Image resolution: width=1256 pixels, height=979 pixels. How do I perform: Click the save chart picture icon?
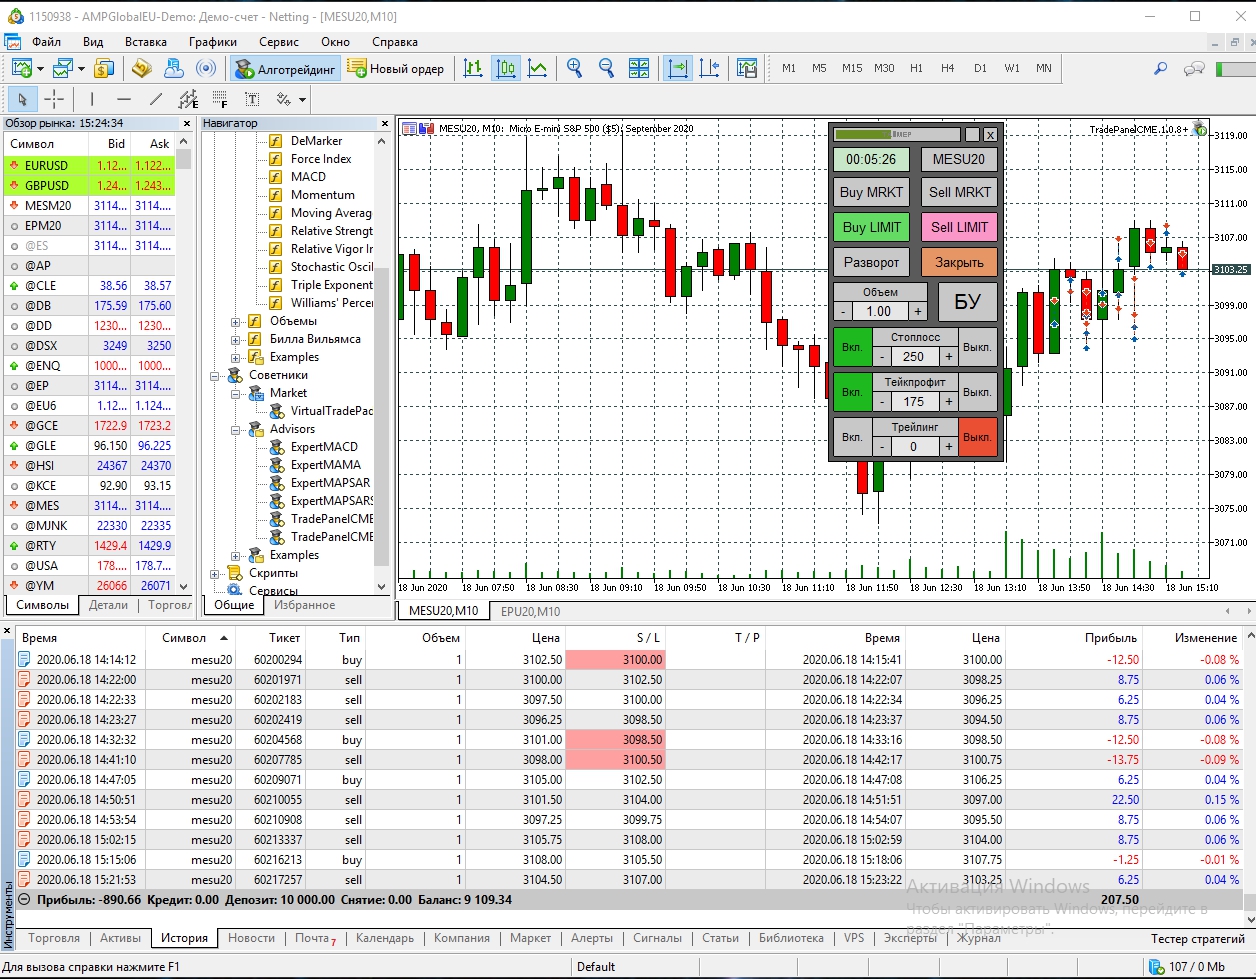(x=747, y=68)
